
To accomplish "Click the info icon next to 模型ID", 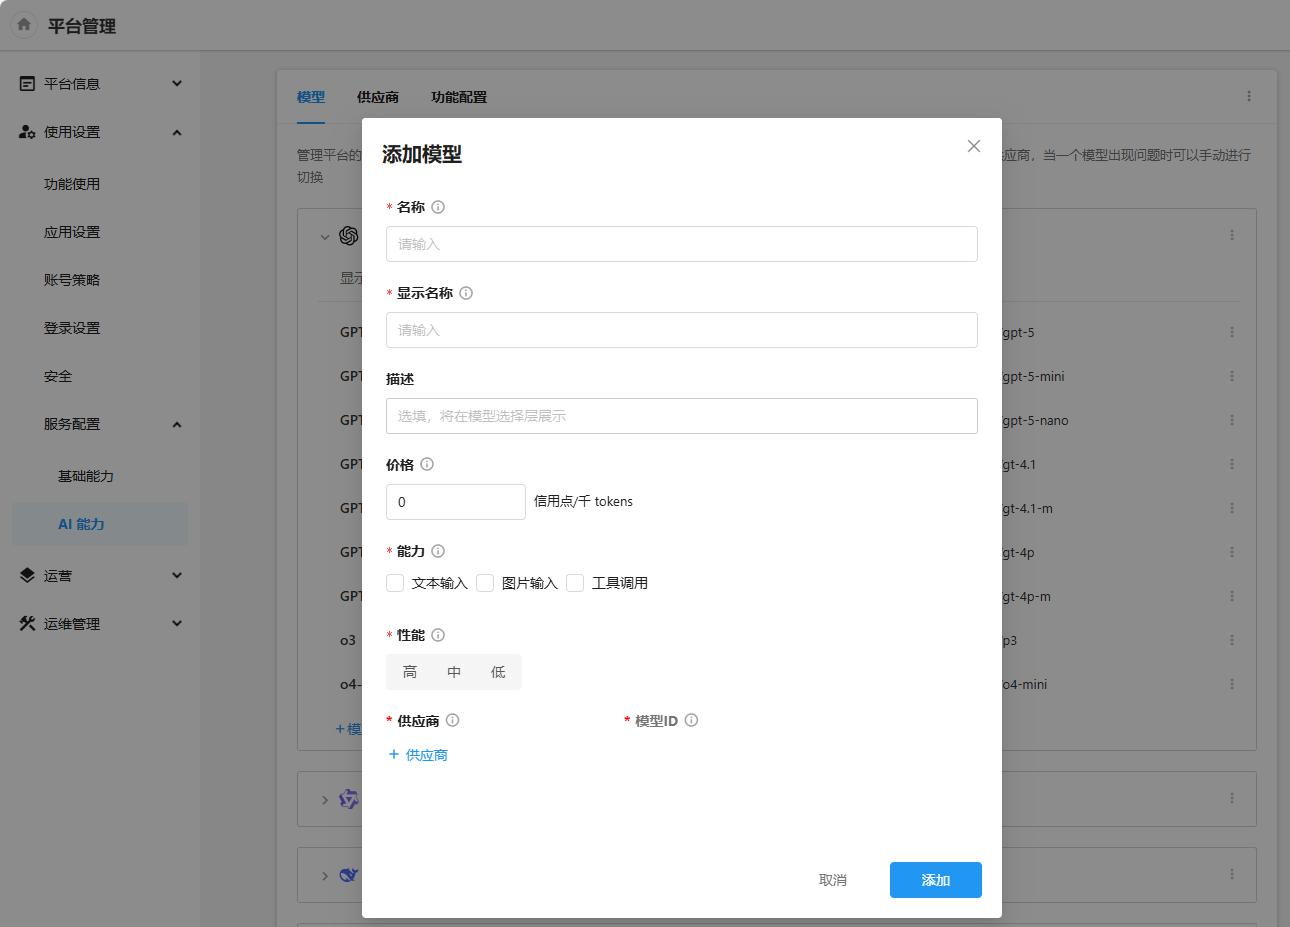I will pos(691,720).
